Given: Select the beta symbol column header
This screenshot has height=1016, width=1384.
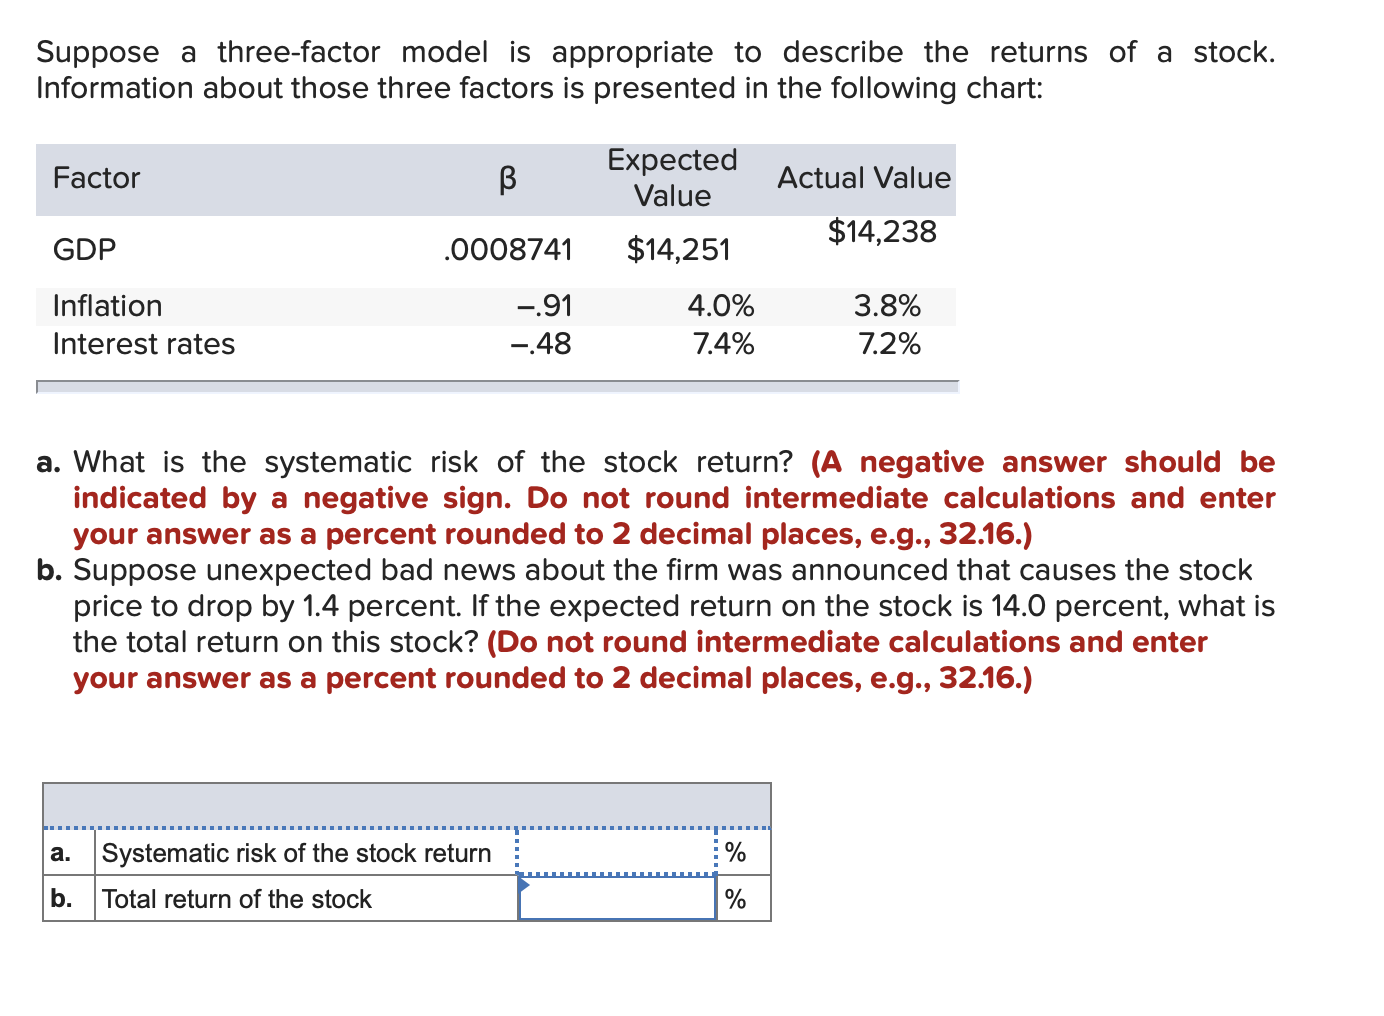Looking at the screenshot, I should coord(507,178).
